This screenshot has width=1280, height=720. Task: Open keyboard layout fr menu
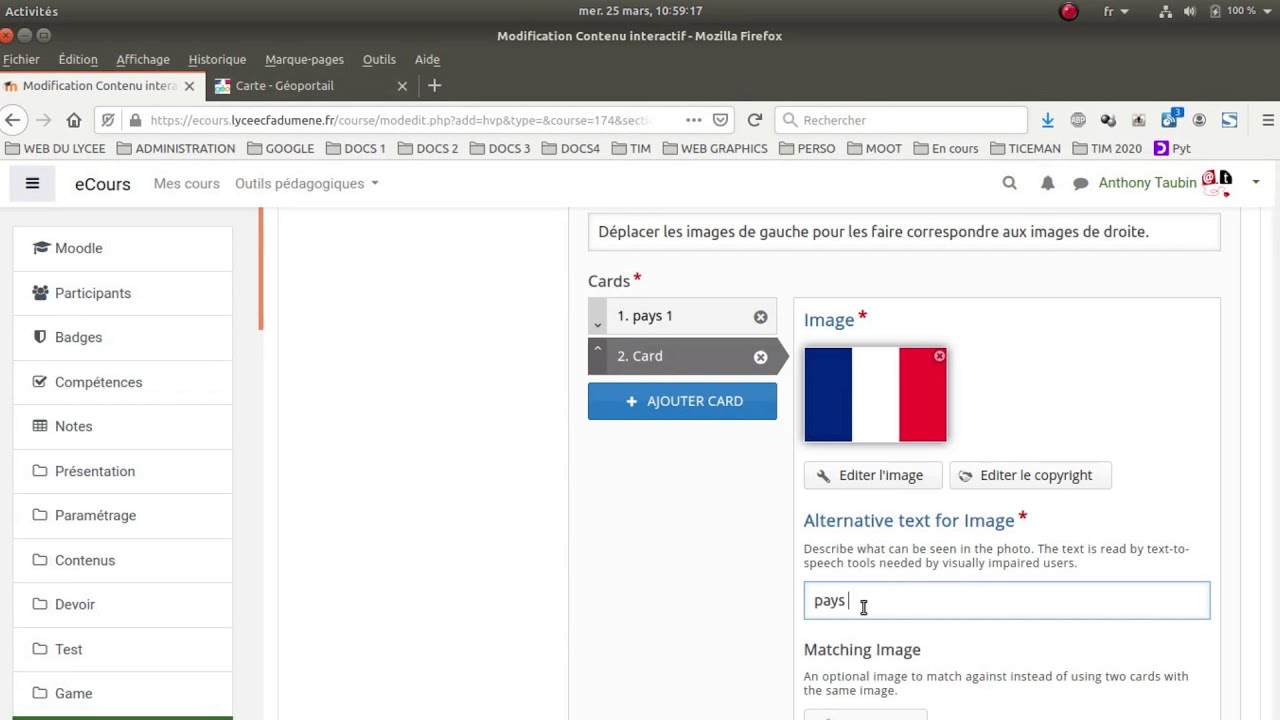[1115, 11]
